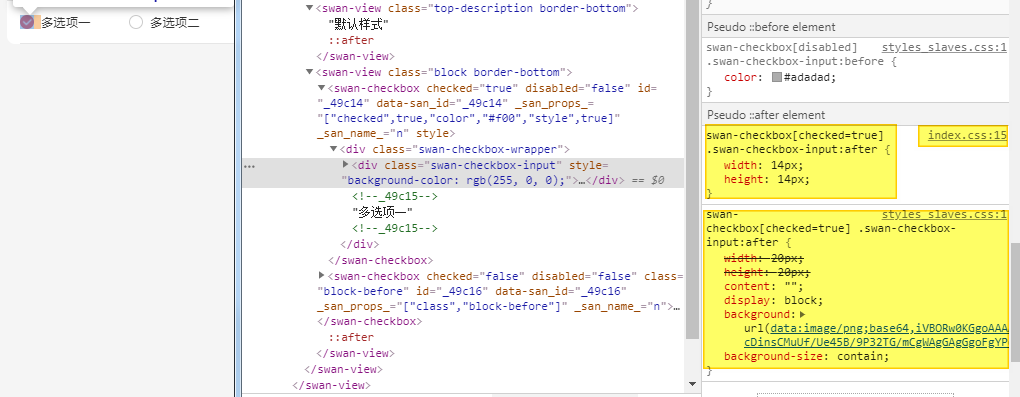
Task: Click the Styles pane vertical scrollbar thumb
Action: 1015,303
